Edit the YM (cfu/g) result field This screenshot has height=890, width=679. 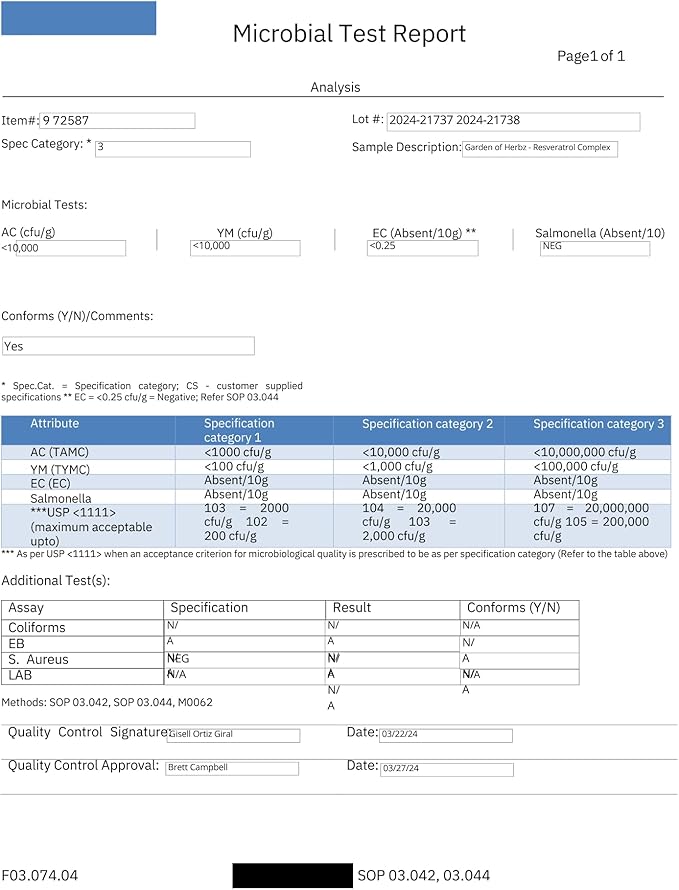coord(245,247)
